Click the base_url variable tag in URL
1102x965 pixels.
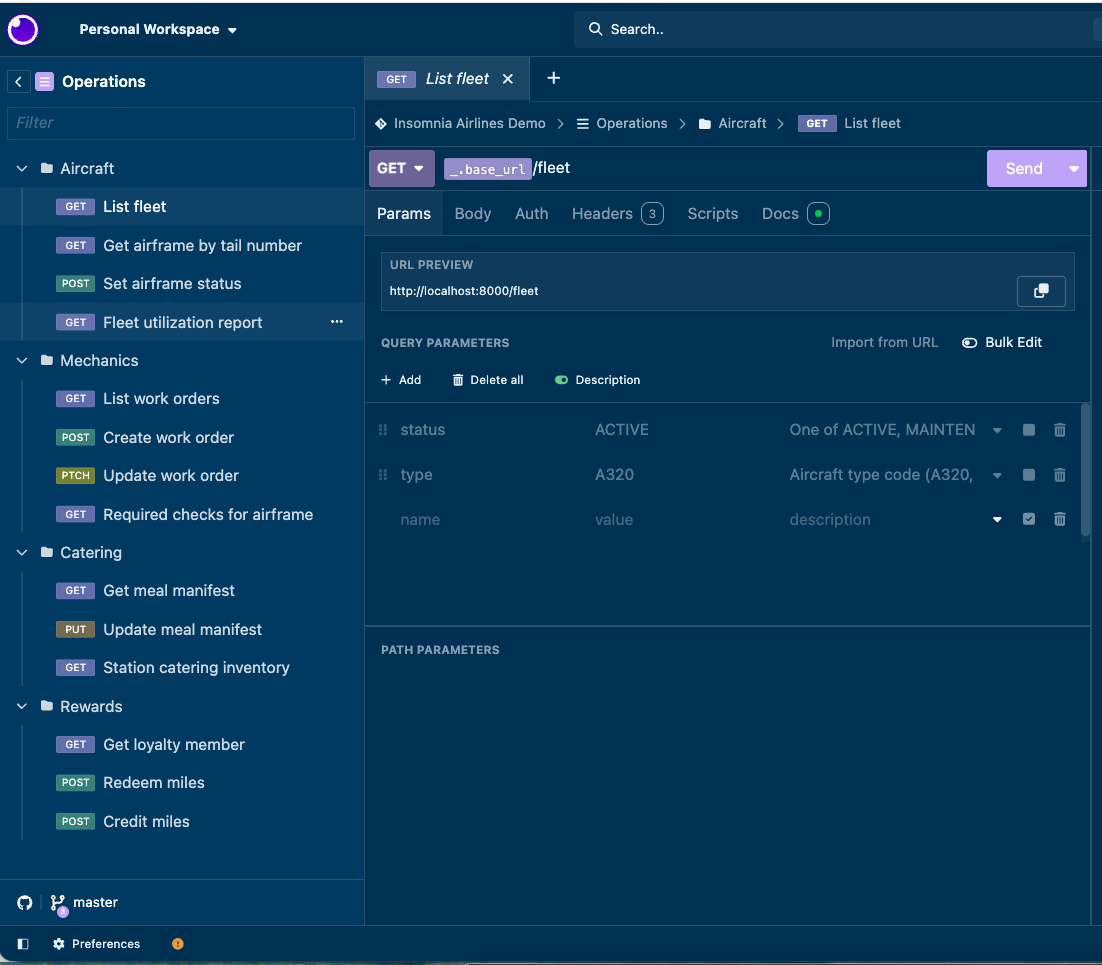pyautogui.click(x=488, y=169)
